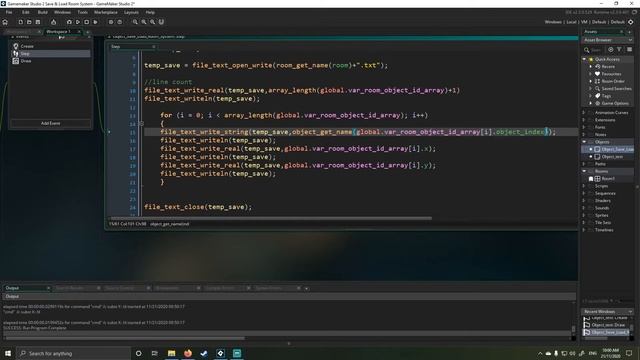640x360 pixels.
Task: Open the Start Page home icon
Action: tap(5, 22)
